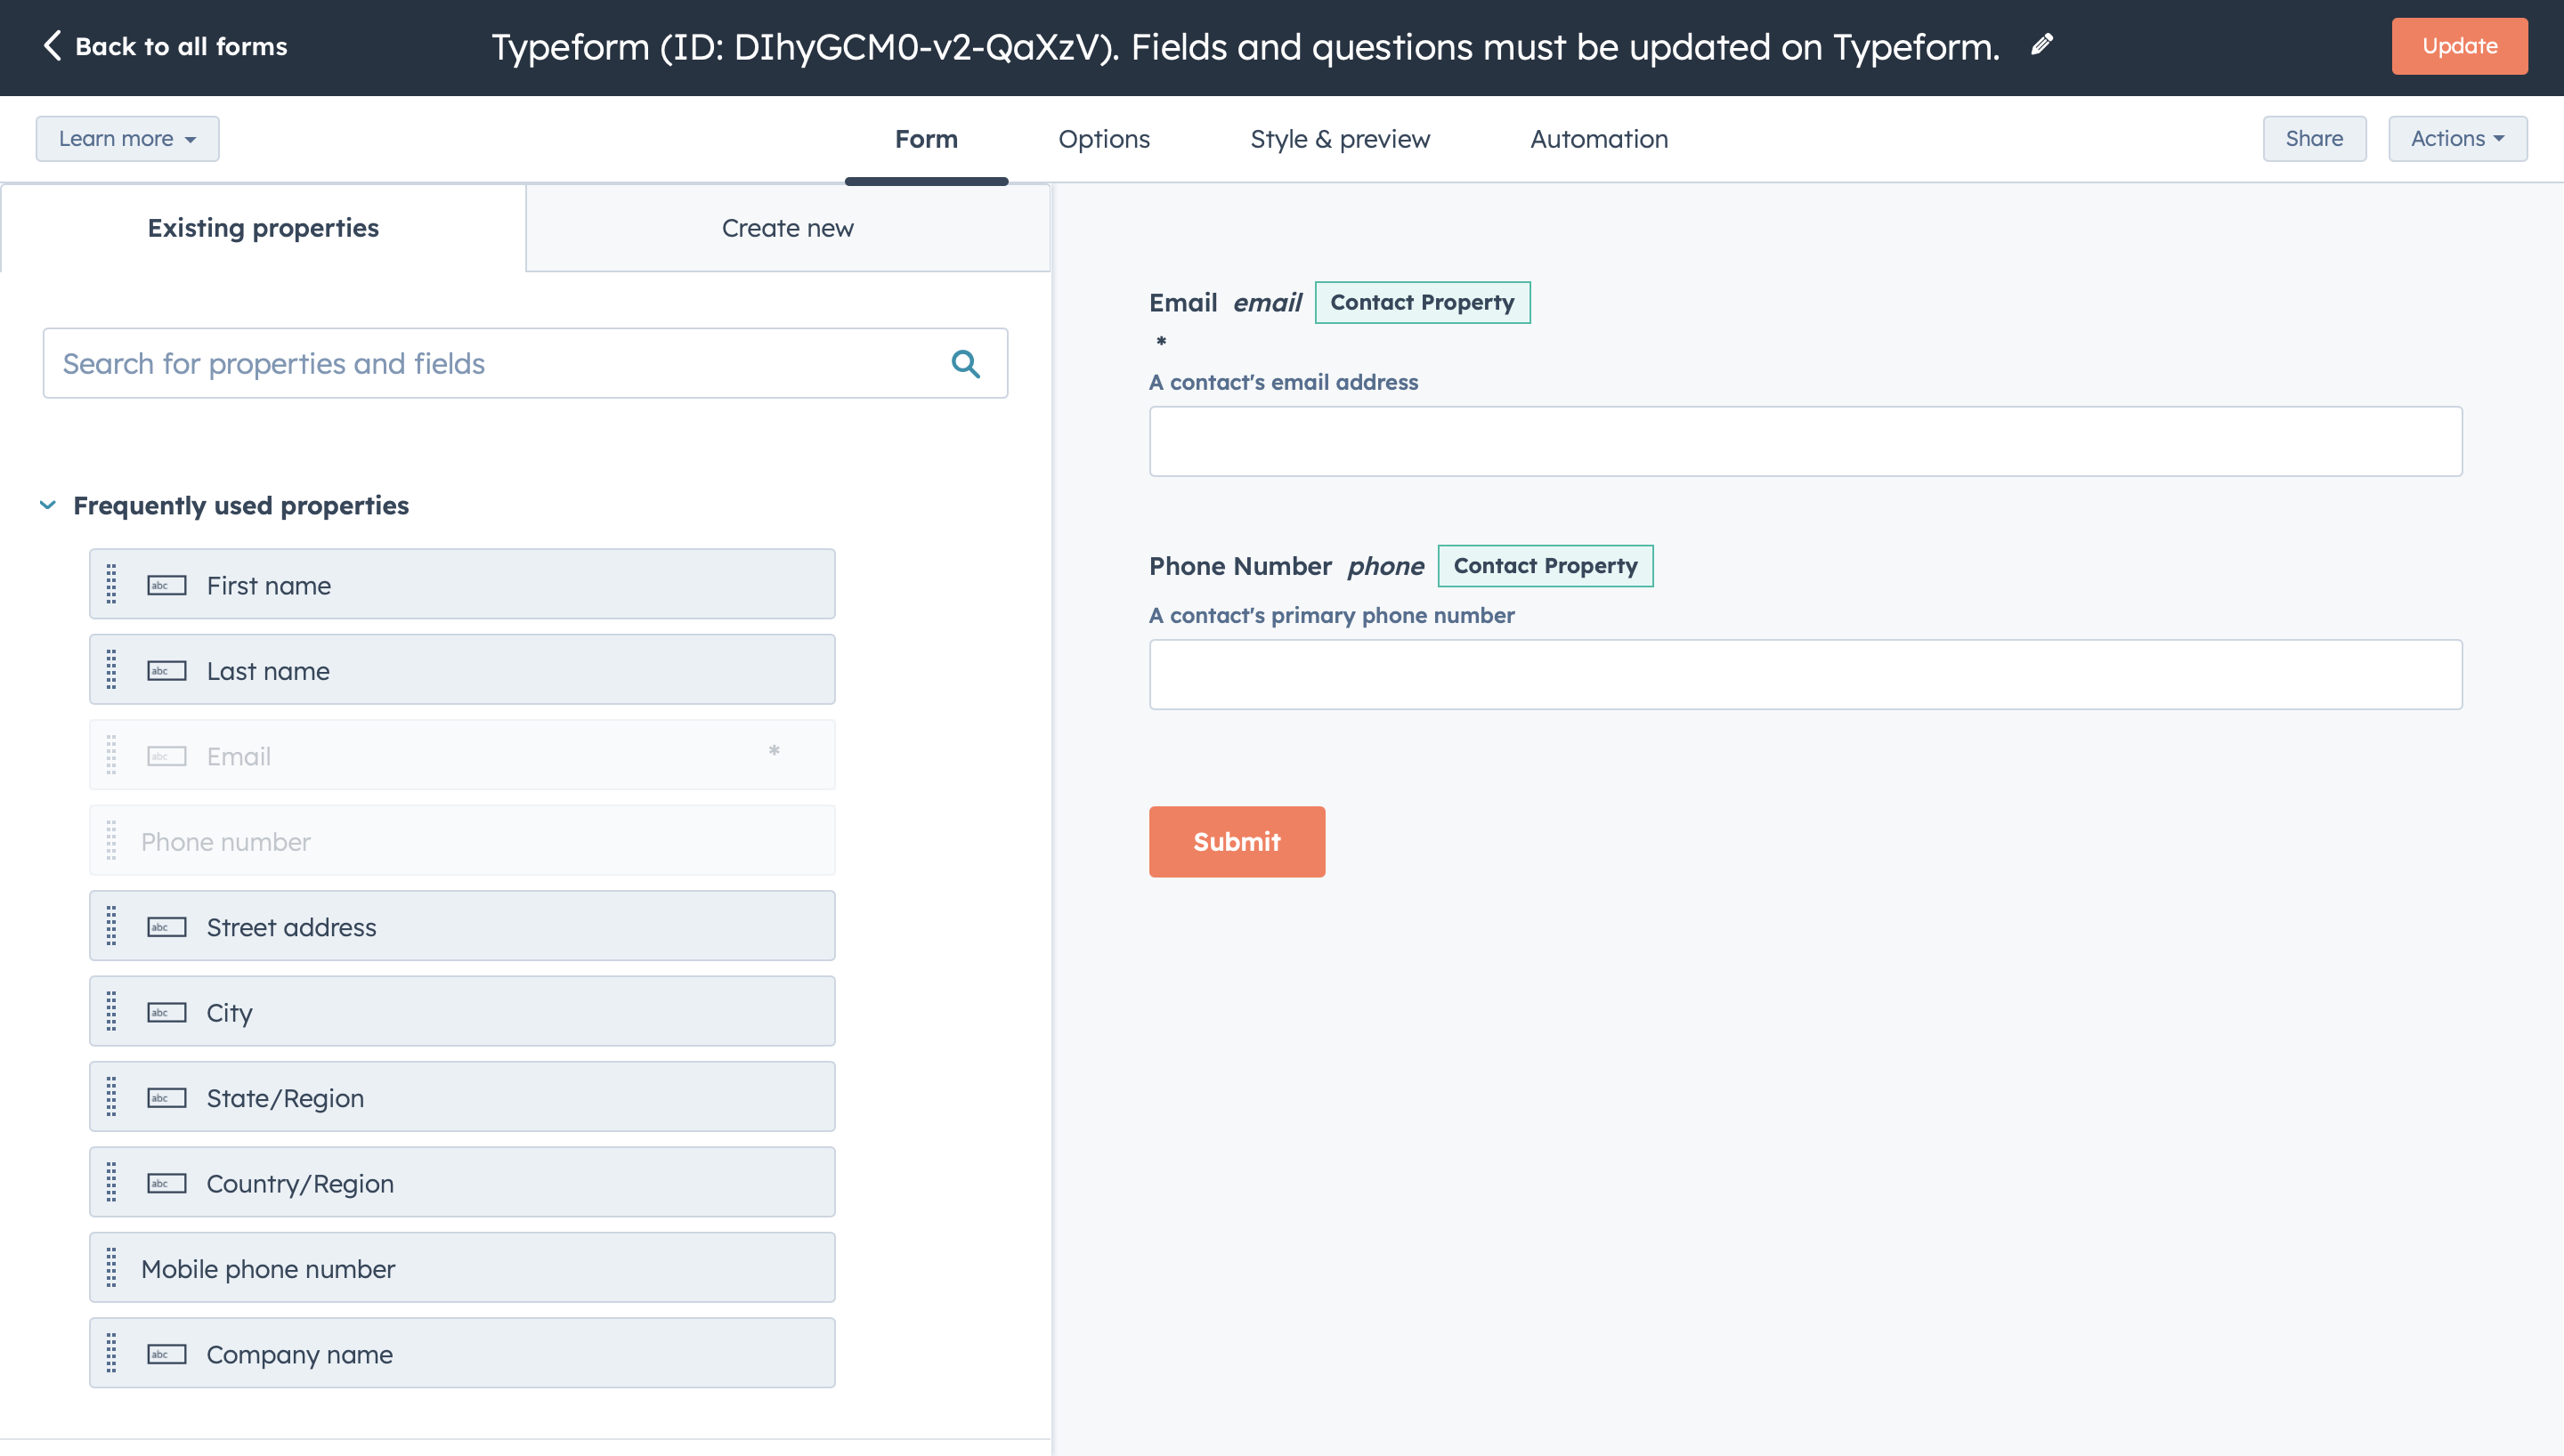Screen dimensions: 2564x1456
Task: Grab the drag handle of Street address
Action: pos(111,926)
